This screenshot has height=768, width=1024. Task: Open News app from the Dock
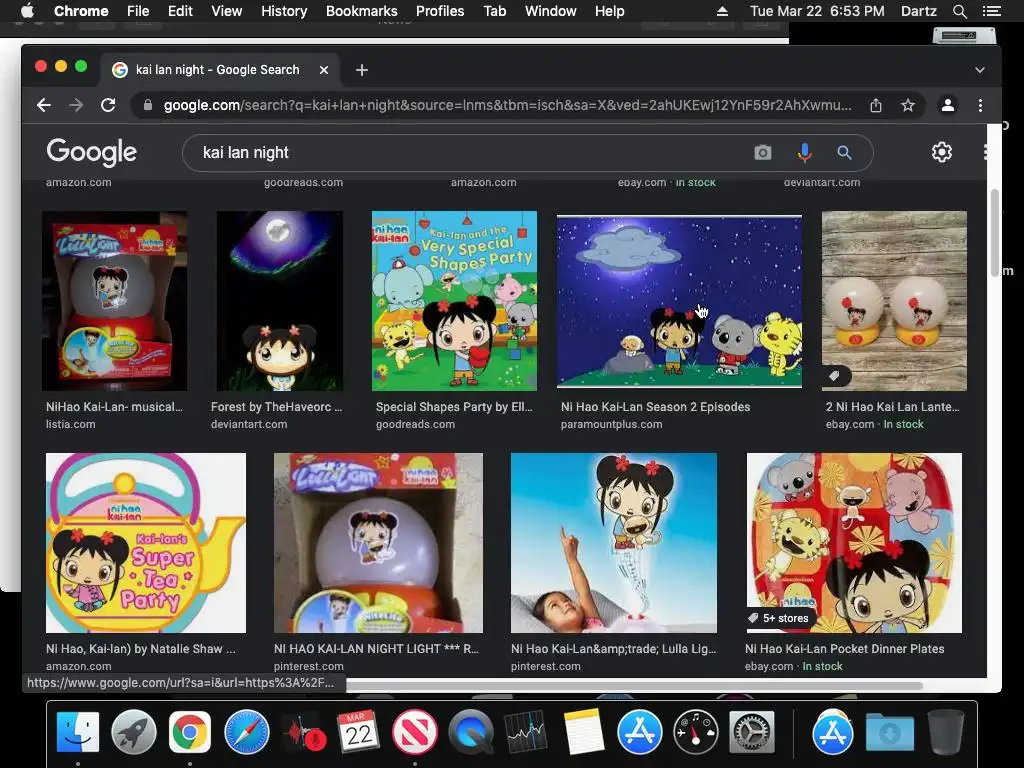415,732
